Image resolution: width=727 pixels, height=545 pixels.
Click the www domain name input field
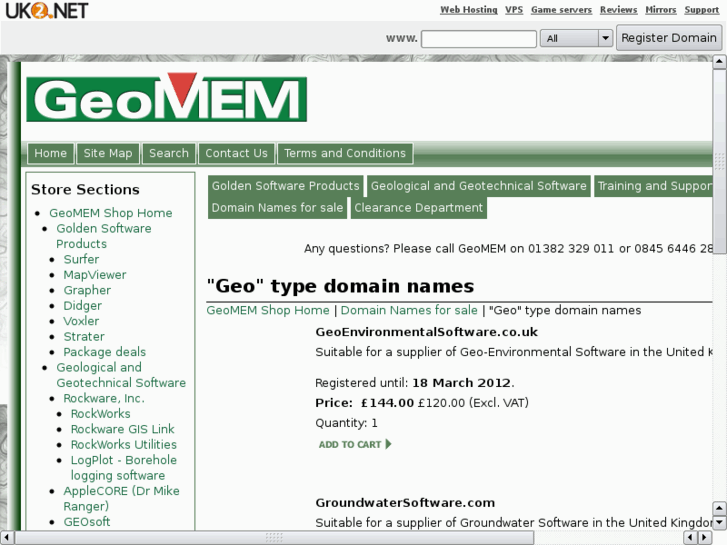[478, 38]
